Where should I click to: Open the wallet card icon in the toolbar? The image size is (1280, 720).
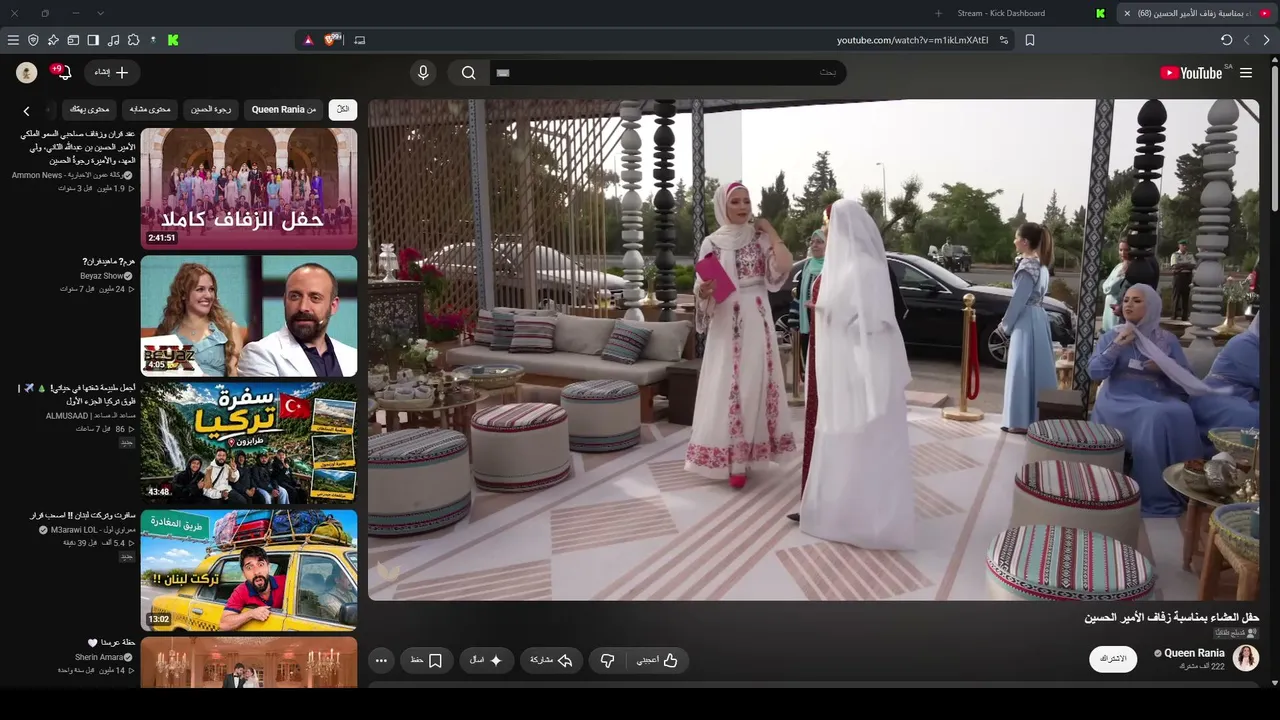(x=73, y=40)
